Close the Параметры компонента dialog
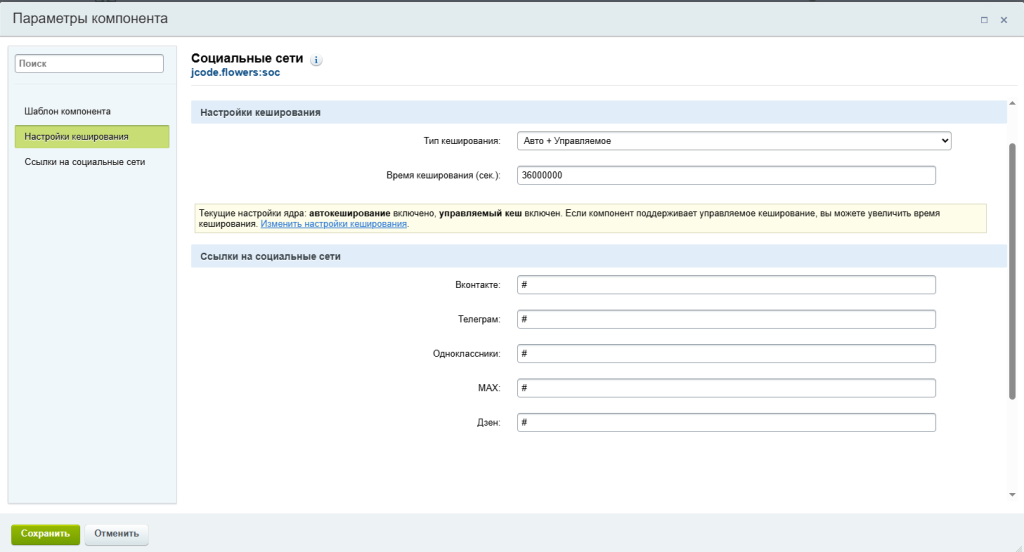The image size is (1024, 552). coord(1004,19)
